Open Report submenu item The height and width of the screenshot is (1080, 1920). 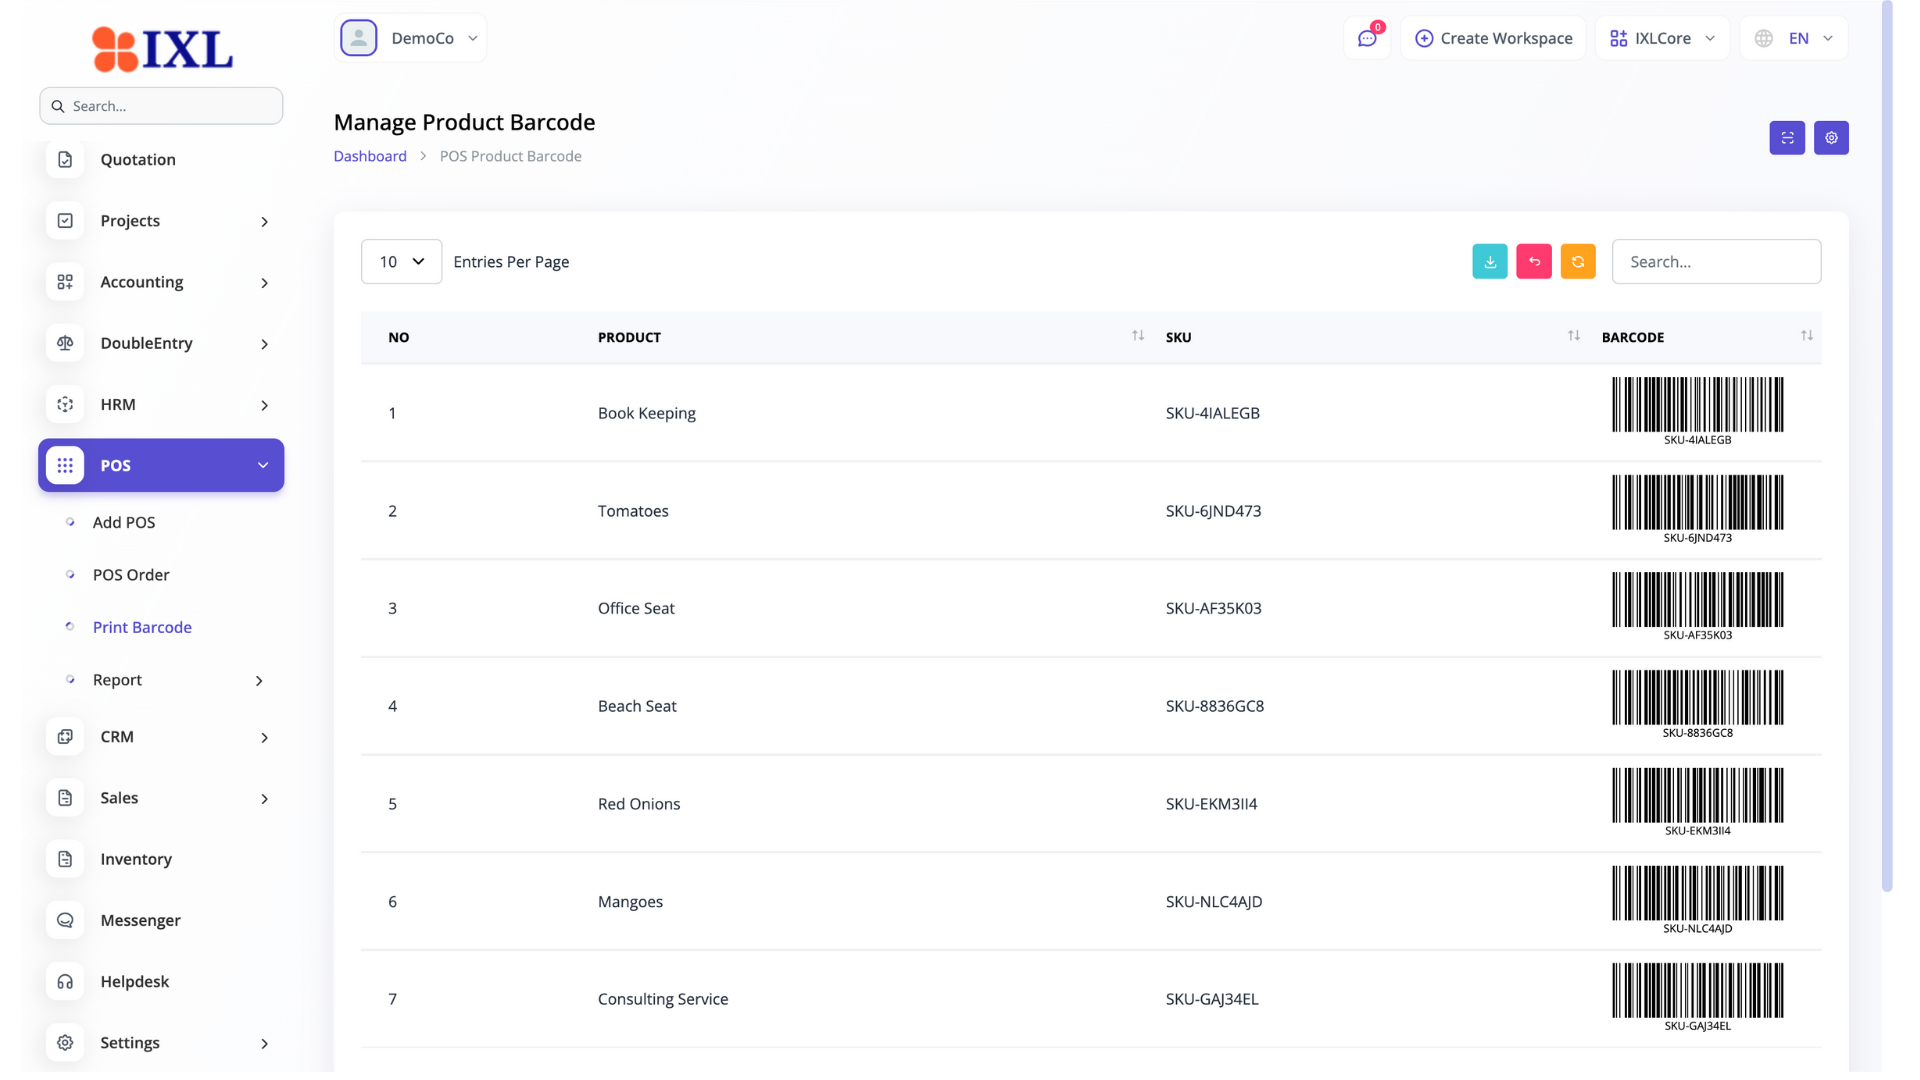(x=117, y=680)
